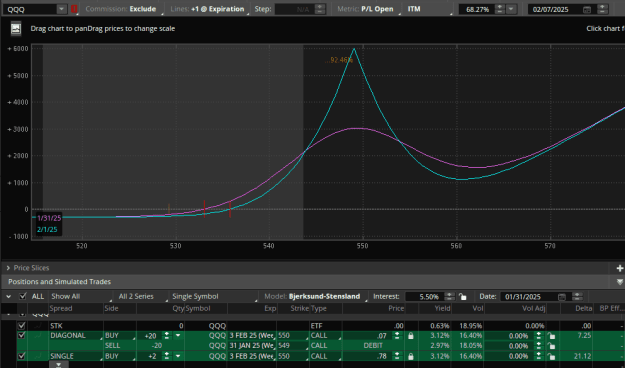Open the dropdown arrow next to +20 quantity

tap(178, 336)
